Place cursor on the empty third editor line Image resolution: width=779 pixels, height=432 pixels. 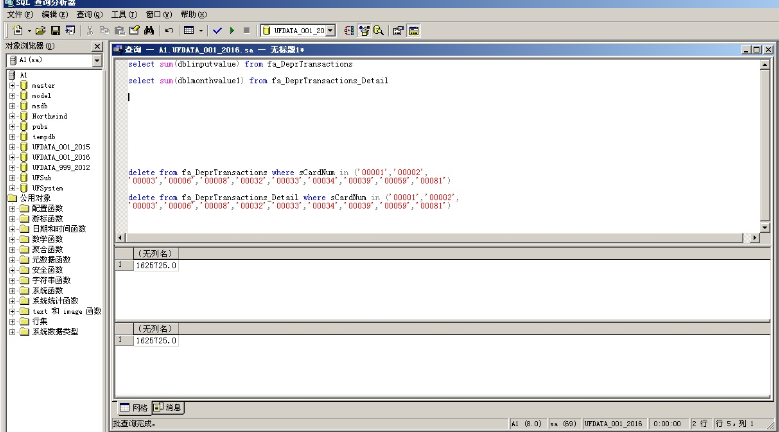tap(442, 97)
